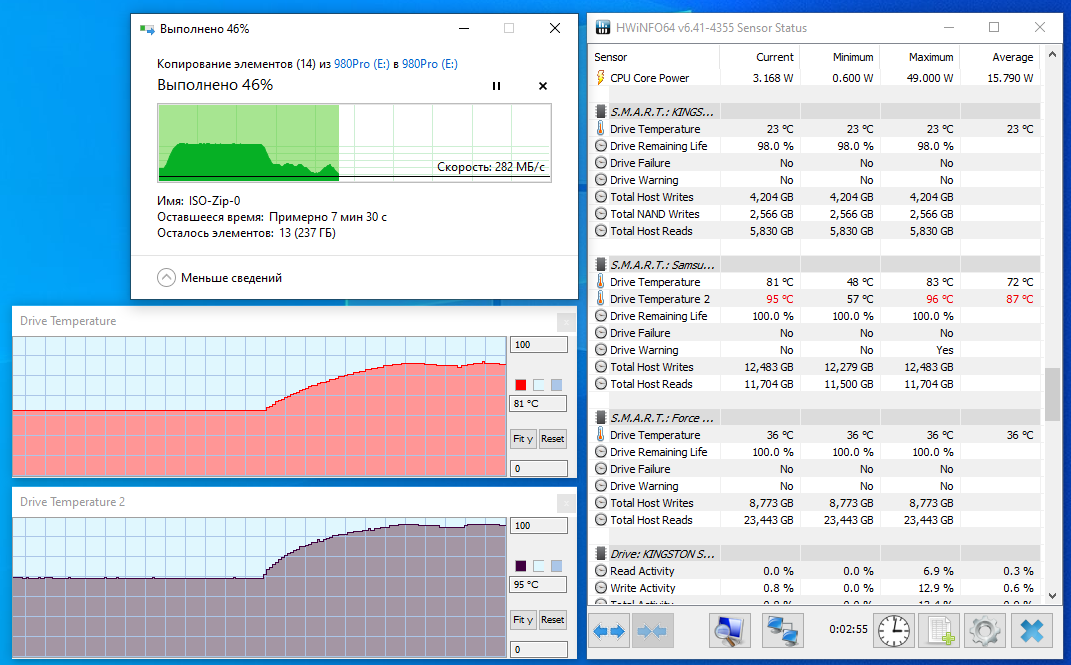This screenshot has height=665, width=1071.
Task: Click the white swatch in Drive Temperature 2 graph
Action: click(x=538, y=566)
